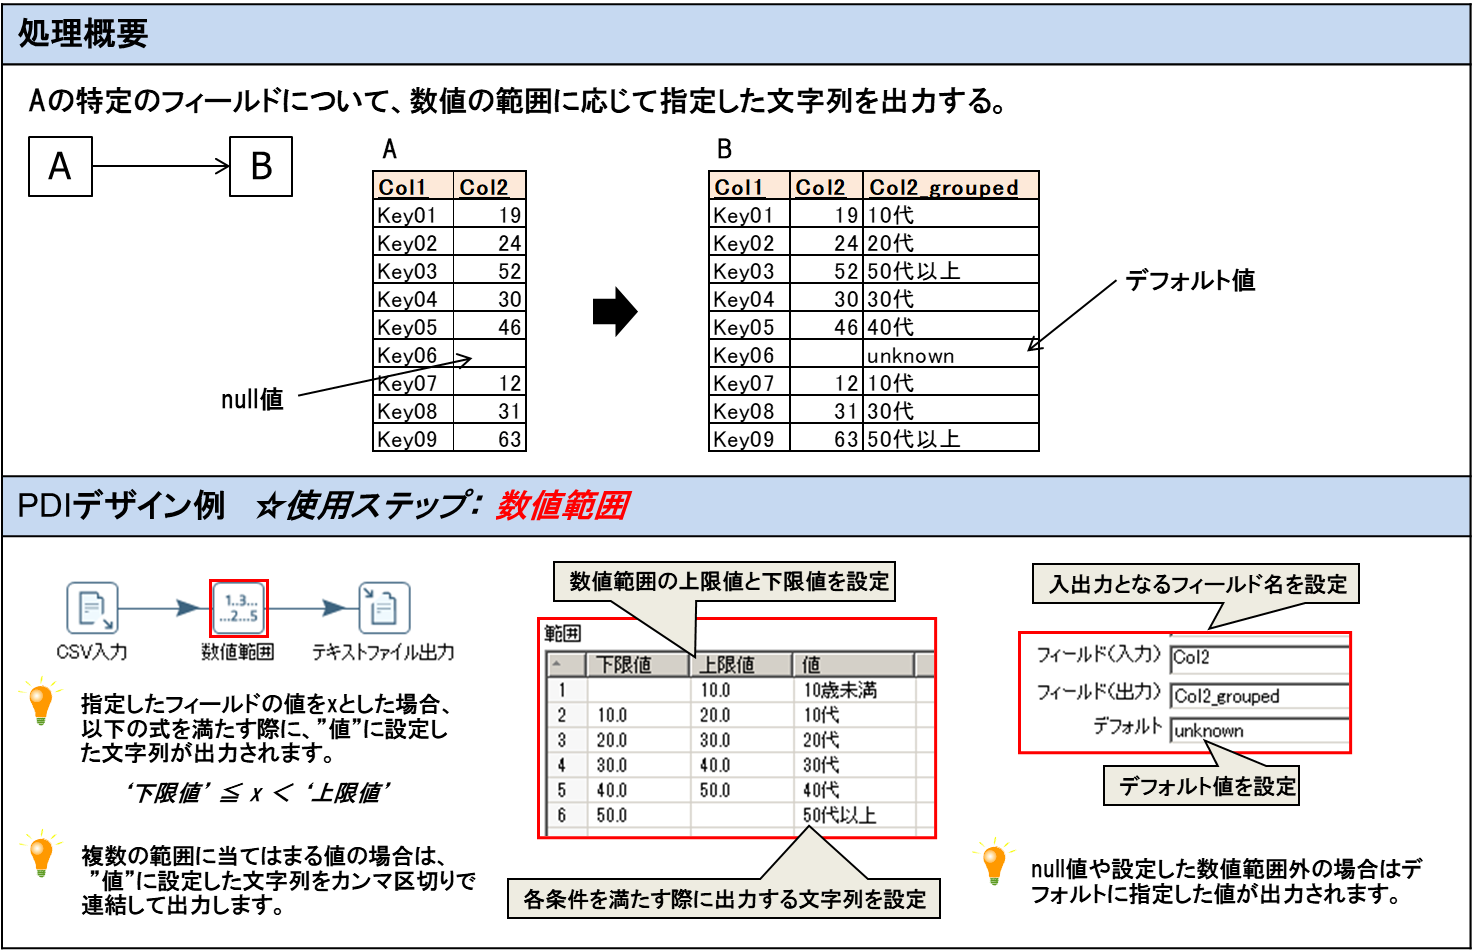1473x951 pixels.
Task: Click the 数値範囲 step icon
Action: [x=239, y=608]
